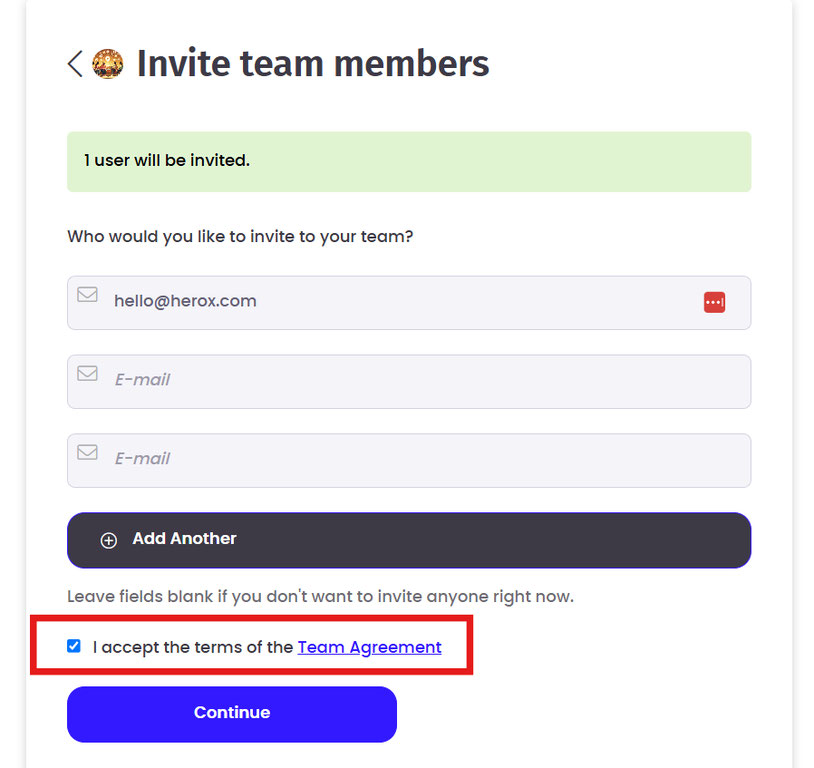Click the envelope icon in first email field
The width and height of the screenshot is (814, 768).
(x=88, y=295)
